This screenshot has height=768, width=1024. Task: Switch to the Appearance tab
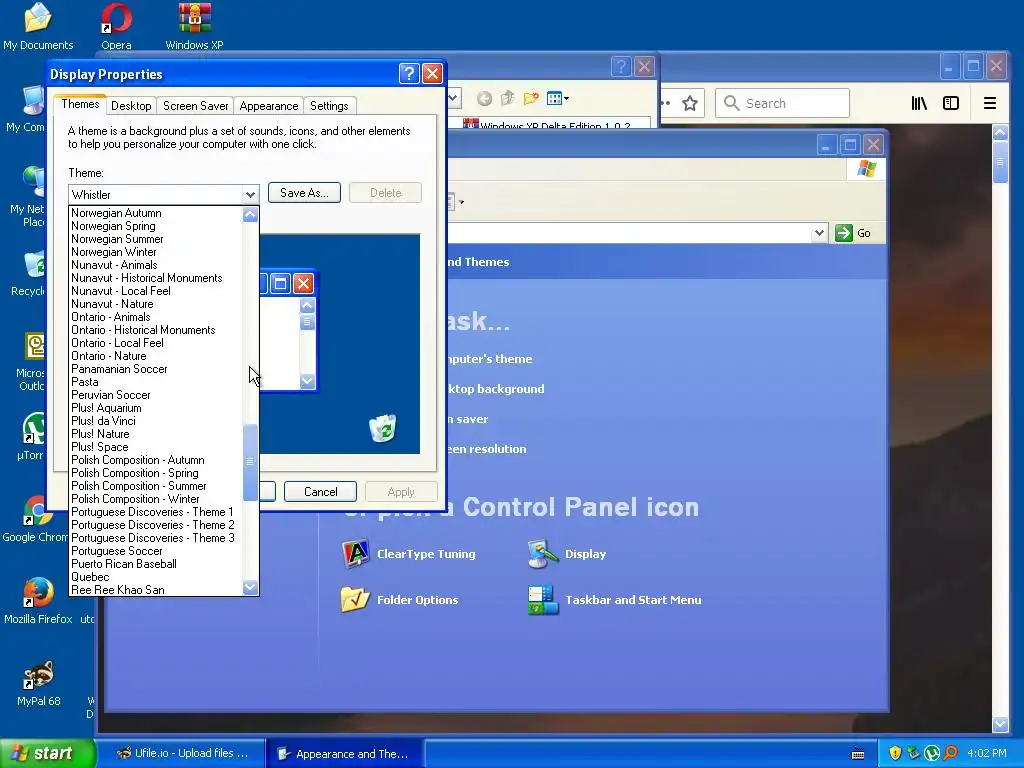tap(268, 106)
